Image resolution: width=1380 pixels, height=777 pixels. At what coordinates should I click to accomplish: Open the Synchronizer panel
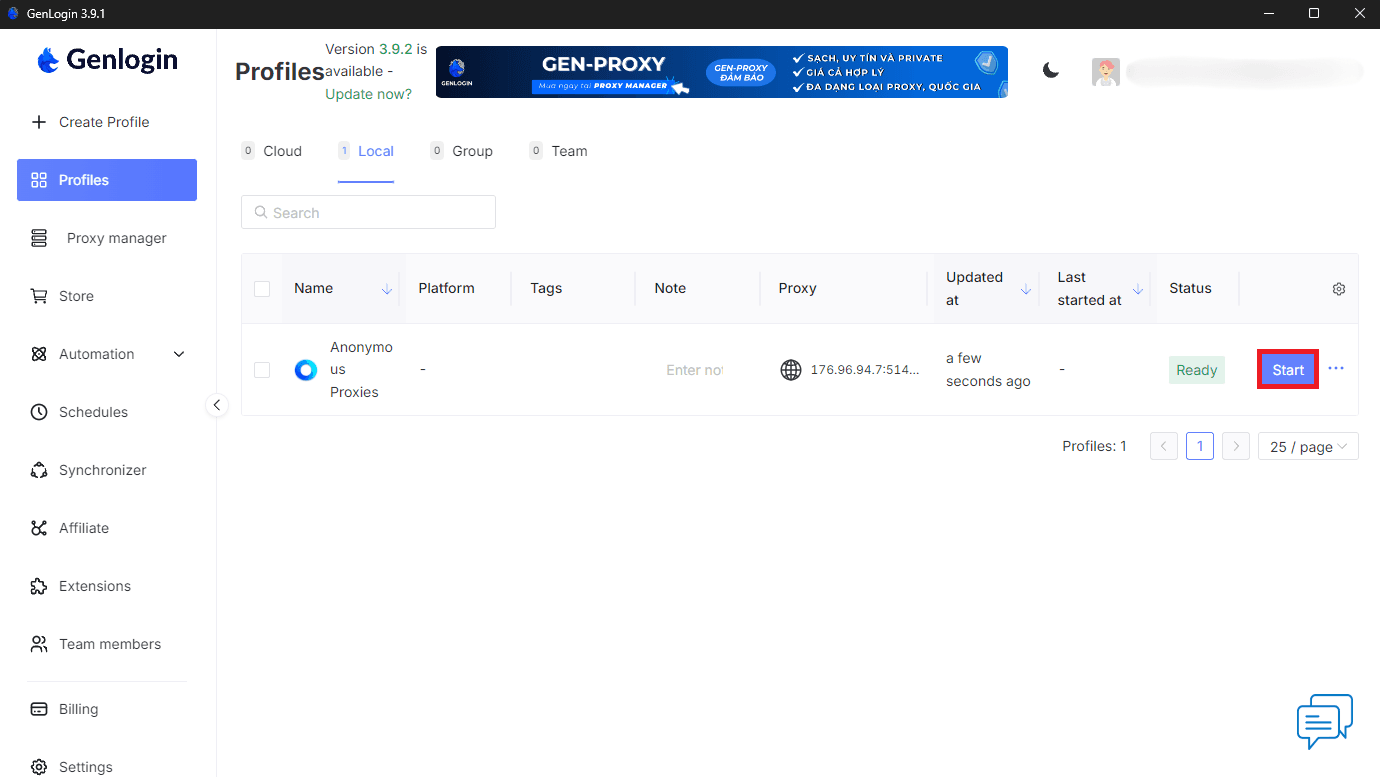(x=102, y=469)
